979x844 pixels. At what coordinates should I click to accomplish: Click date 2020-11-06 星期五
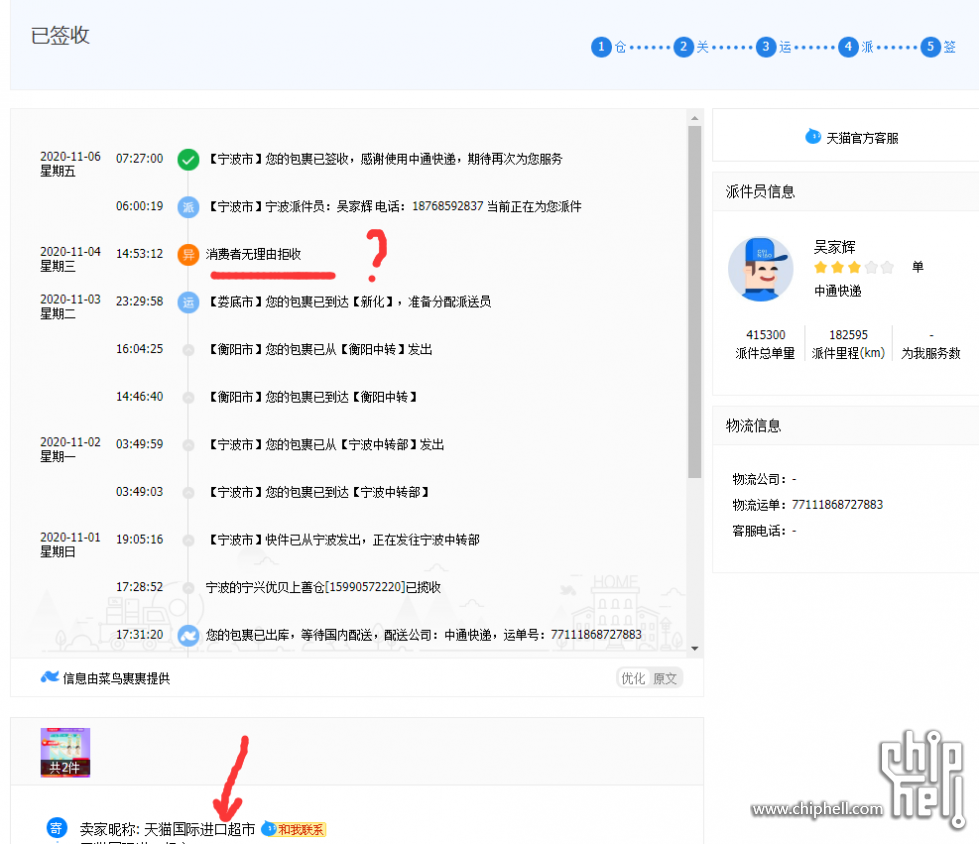70,164
